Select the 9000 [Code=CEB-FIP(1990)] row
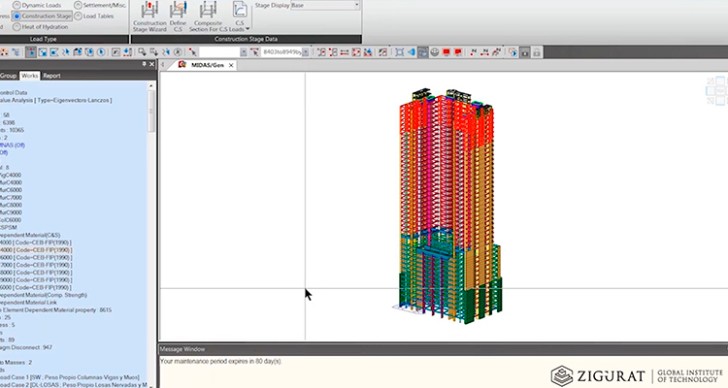728x388 pixels. pyautogui.click(x=36, y=280)
